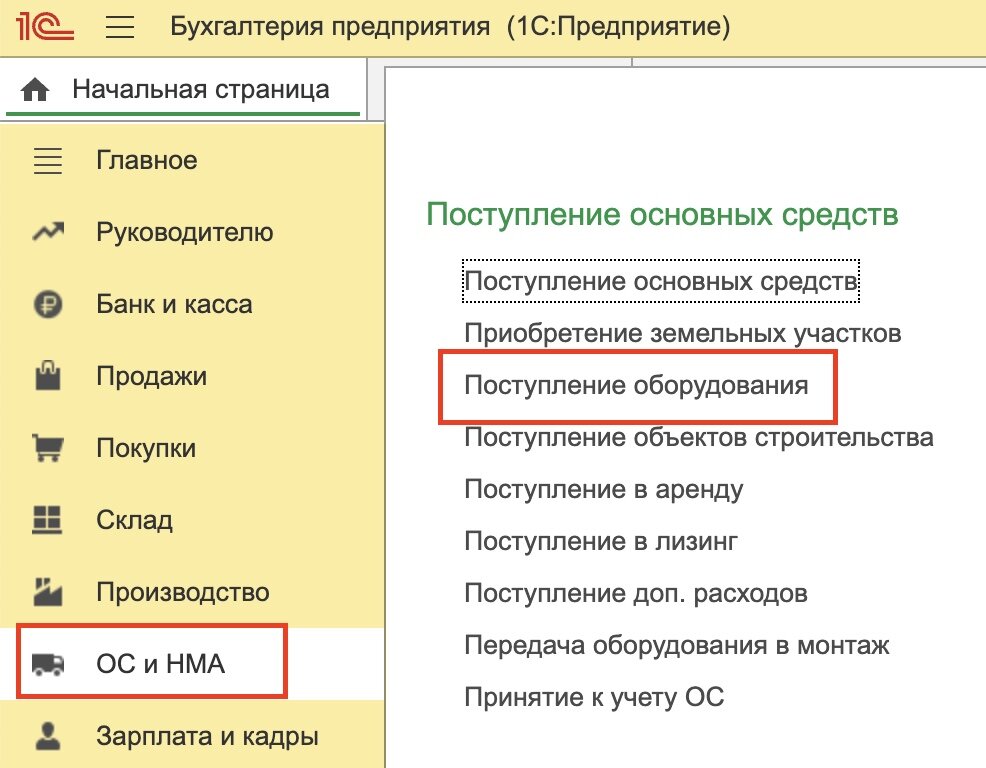Open Производство via the factory icon

coord(47,592)
